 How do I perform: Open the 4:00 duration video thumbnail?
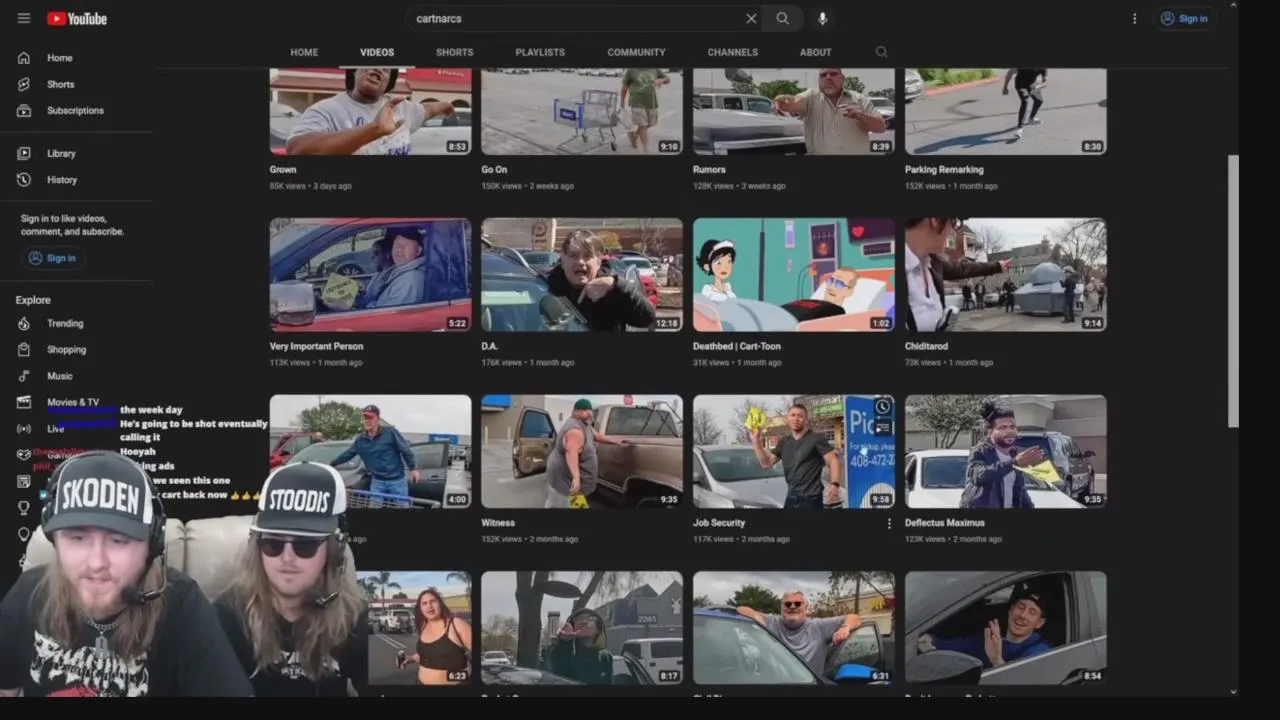[370, 451]
